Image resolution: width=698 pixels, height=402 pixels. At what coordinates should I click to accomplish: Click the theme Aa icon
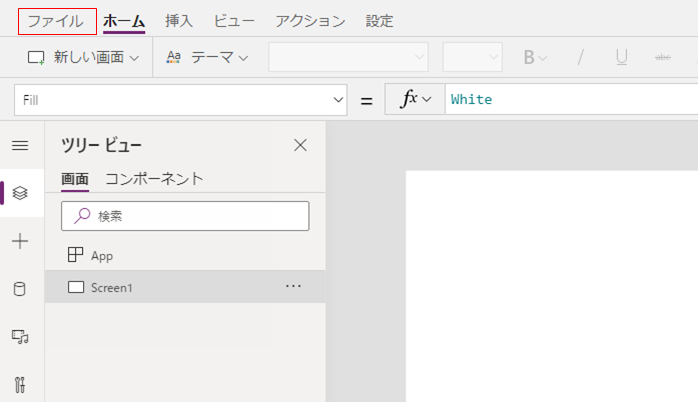[174, 57]
